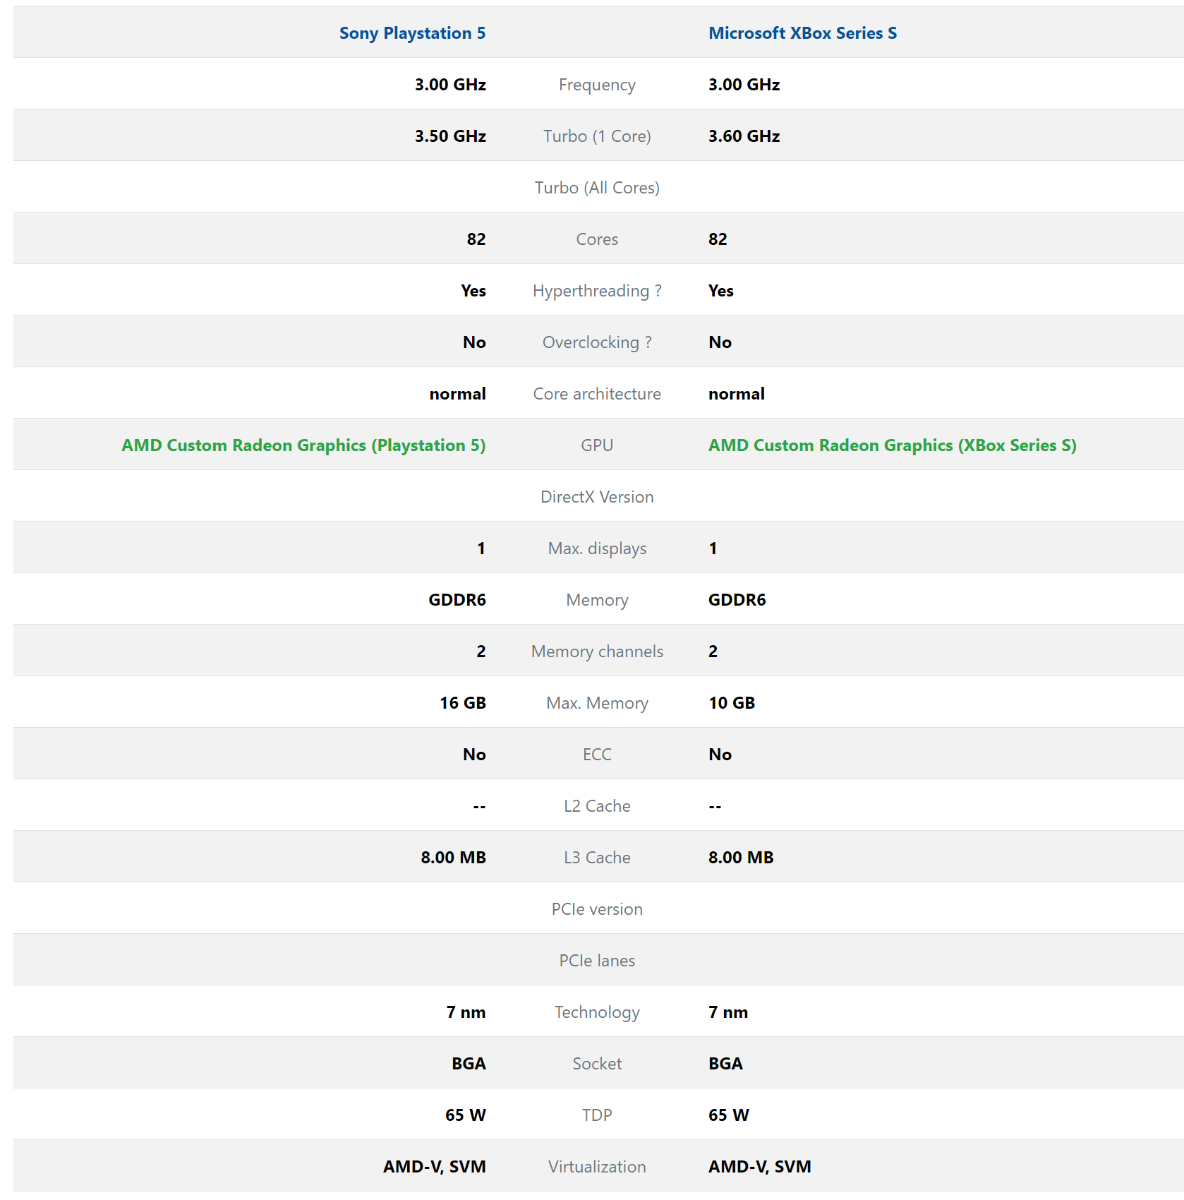Click the Turbo (1 Core) label
This screenshot has height=1200, width=1184.
click(x=597, y=136)
